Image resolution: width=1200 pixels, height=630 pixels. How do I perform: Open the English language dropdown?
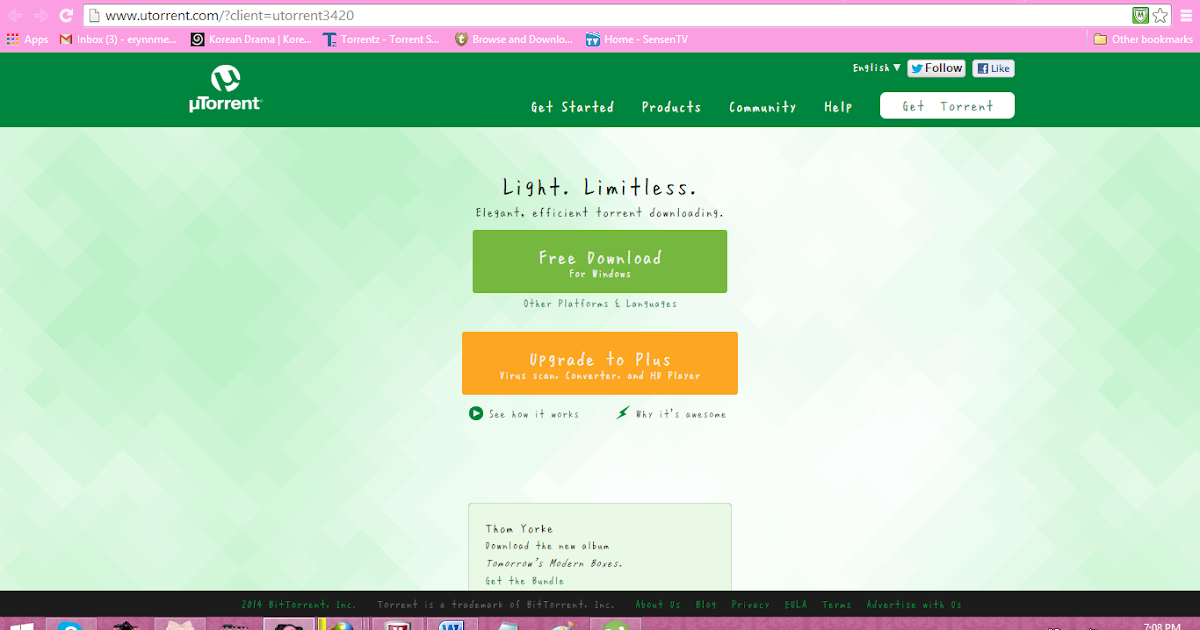[x=876, y=68]
